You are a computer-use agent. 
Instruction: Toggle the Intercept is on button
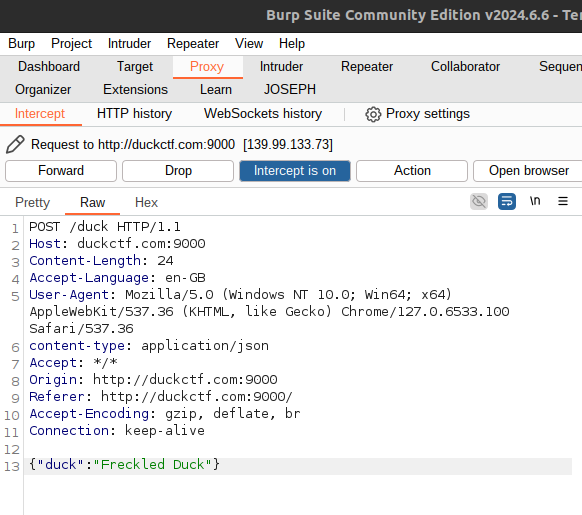click(x=295, y=171)
